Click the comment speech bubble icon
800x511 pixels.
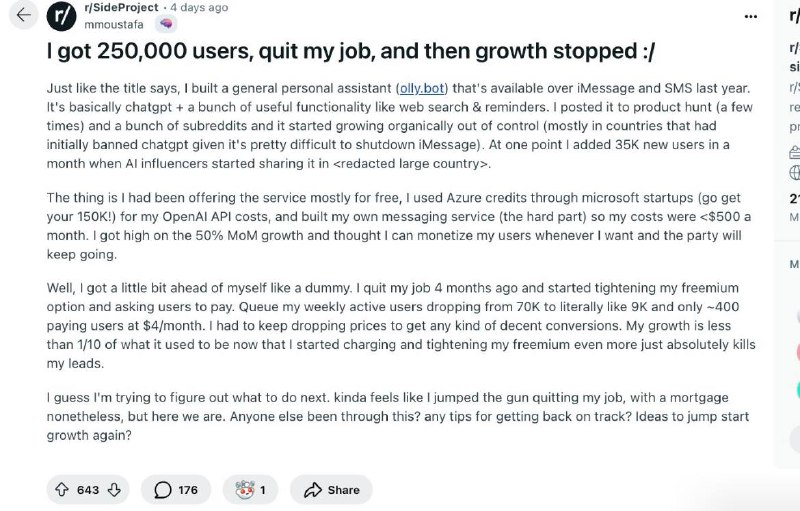pyautogui.click(x=162, y=490)
